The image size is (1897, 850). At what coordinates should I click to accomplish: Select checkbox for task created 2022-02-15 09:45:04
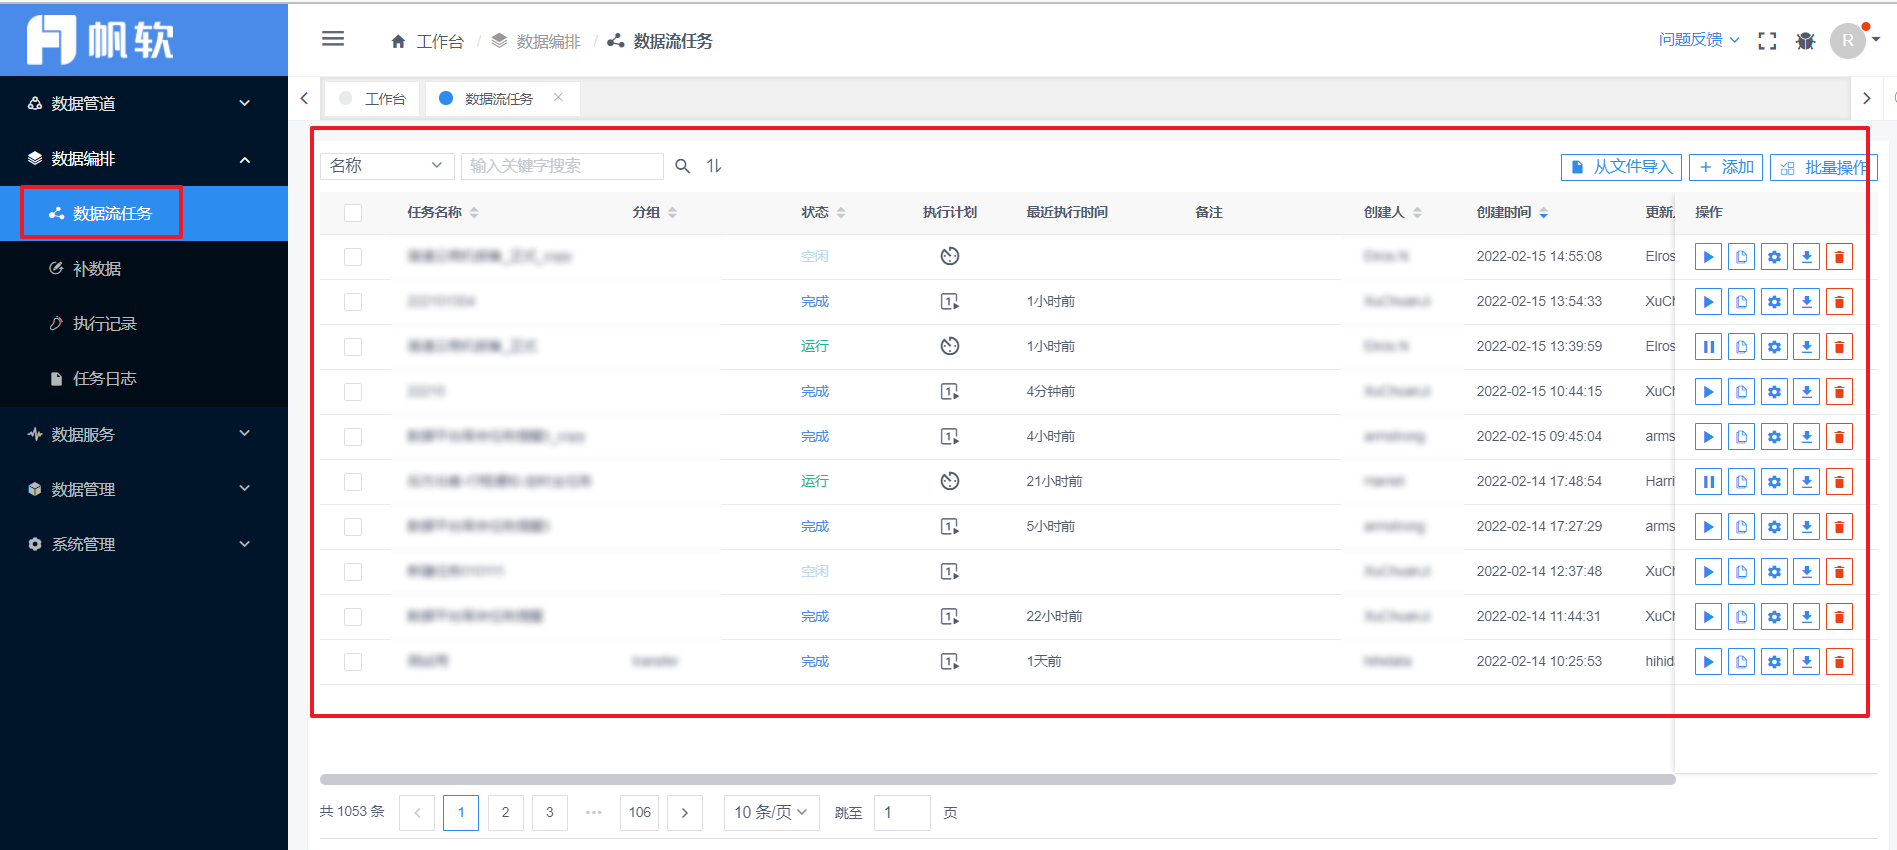353,437
